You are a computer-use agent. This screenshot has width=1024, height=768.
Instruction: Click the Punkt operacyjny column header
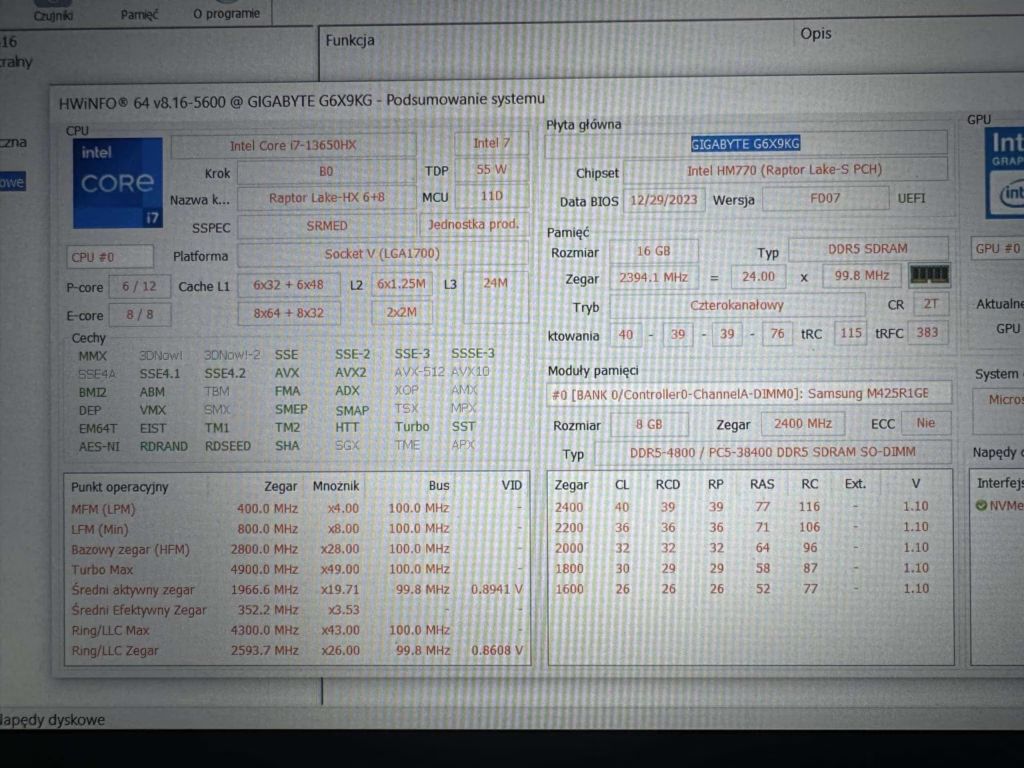[x=120, y=487]
